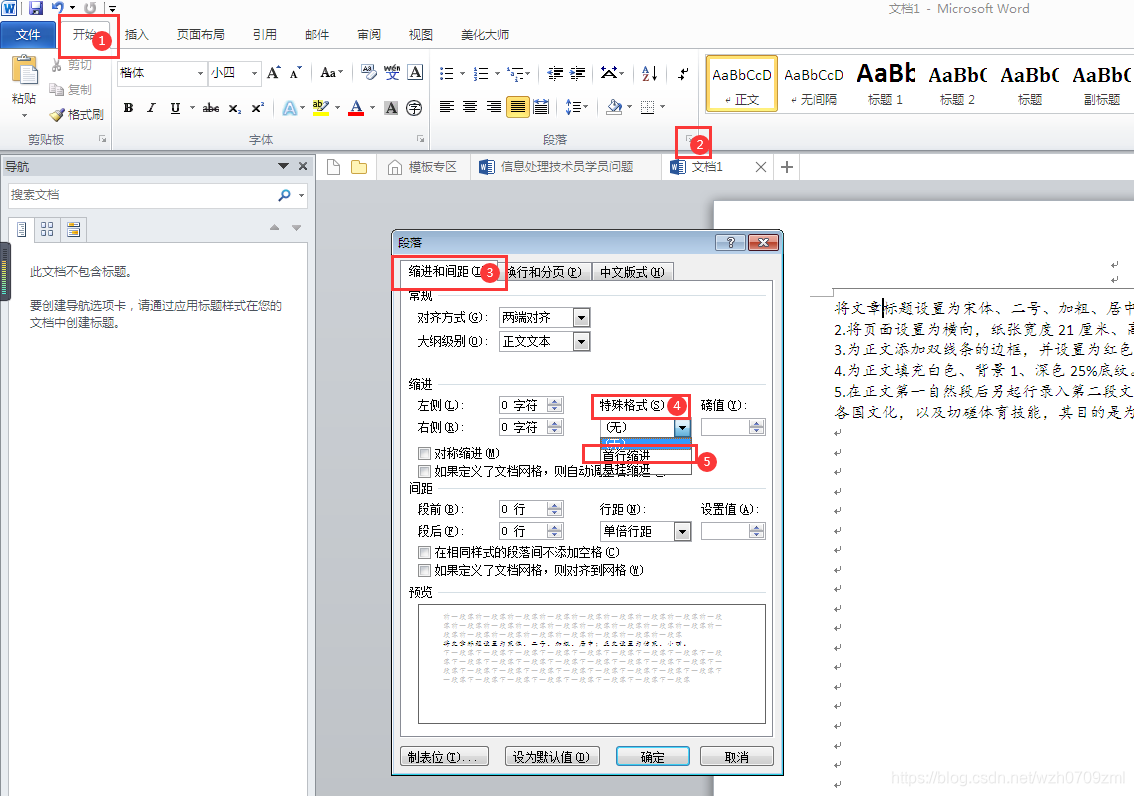Click the 设为默认值 button

551,757
